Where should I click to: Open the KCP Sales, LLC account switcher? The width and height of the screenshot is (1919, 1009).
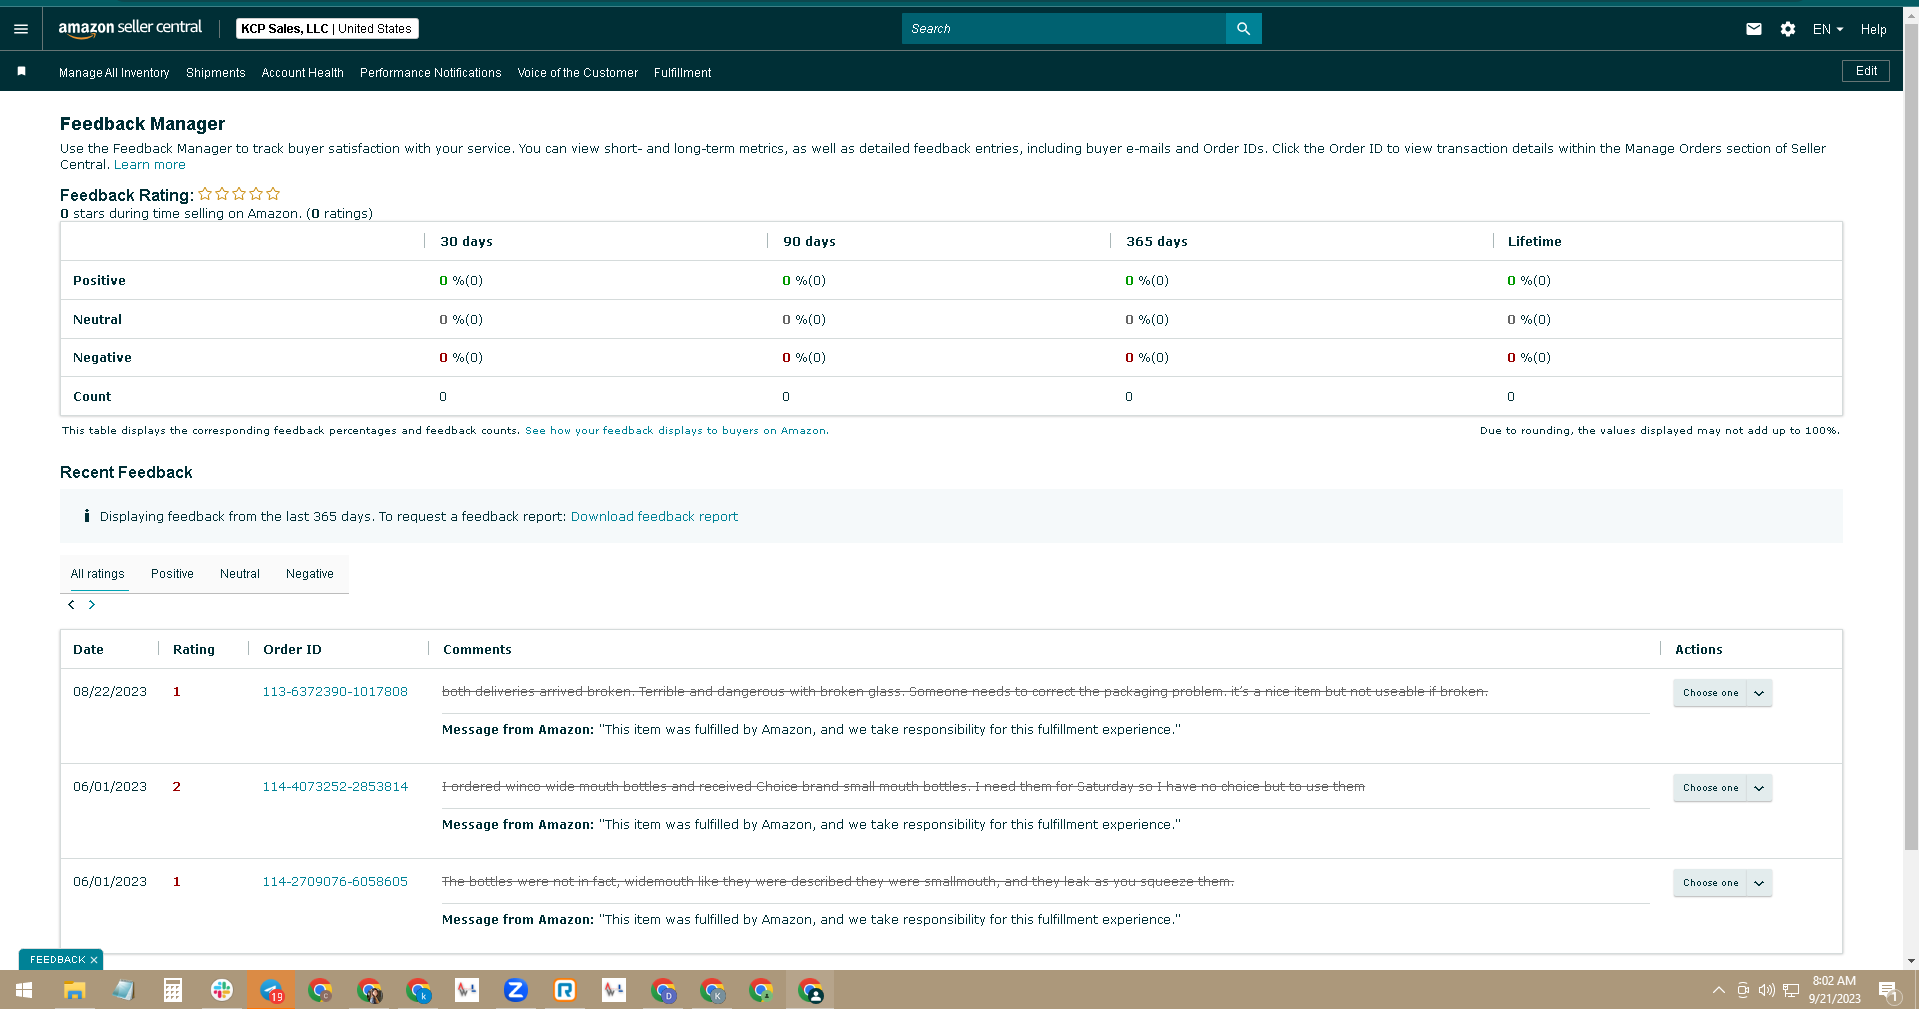tap(327, 29)
